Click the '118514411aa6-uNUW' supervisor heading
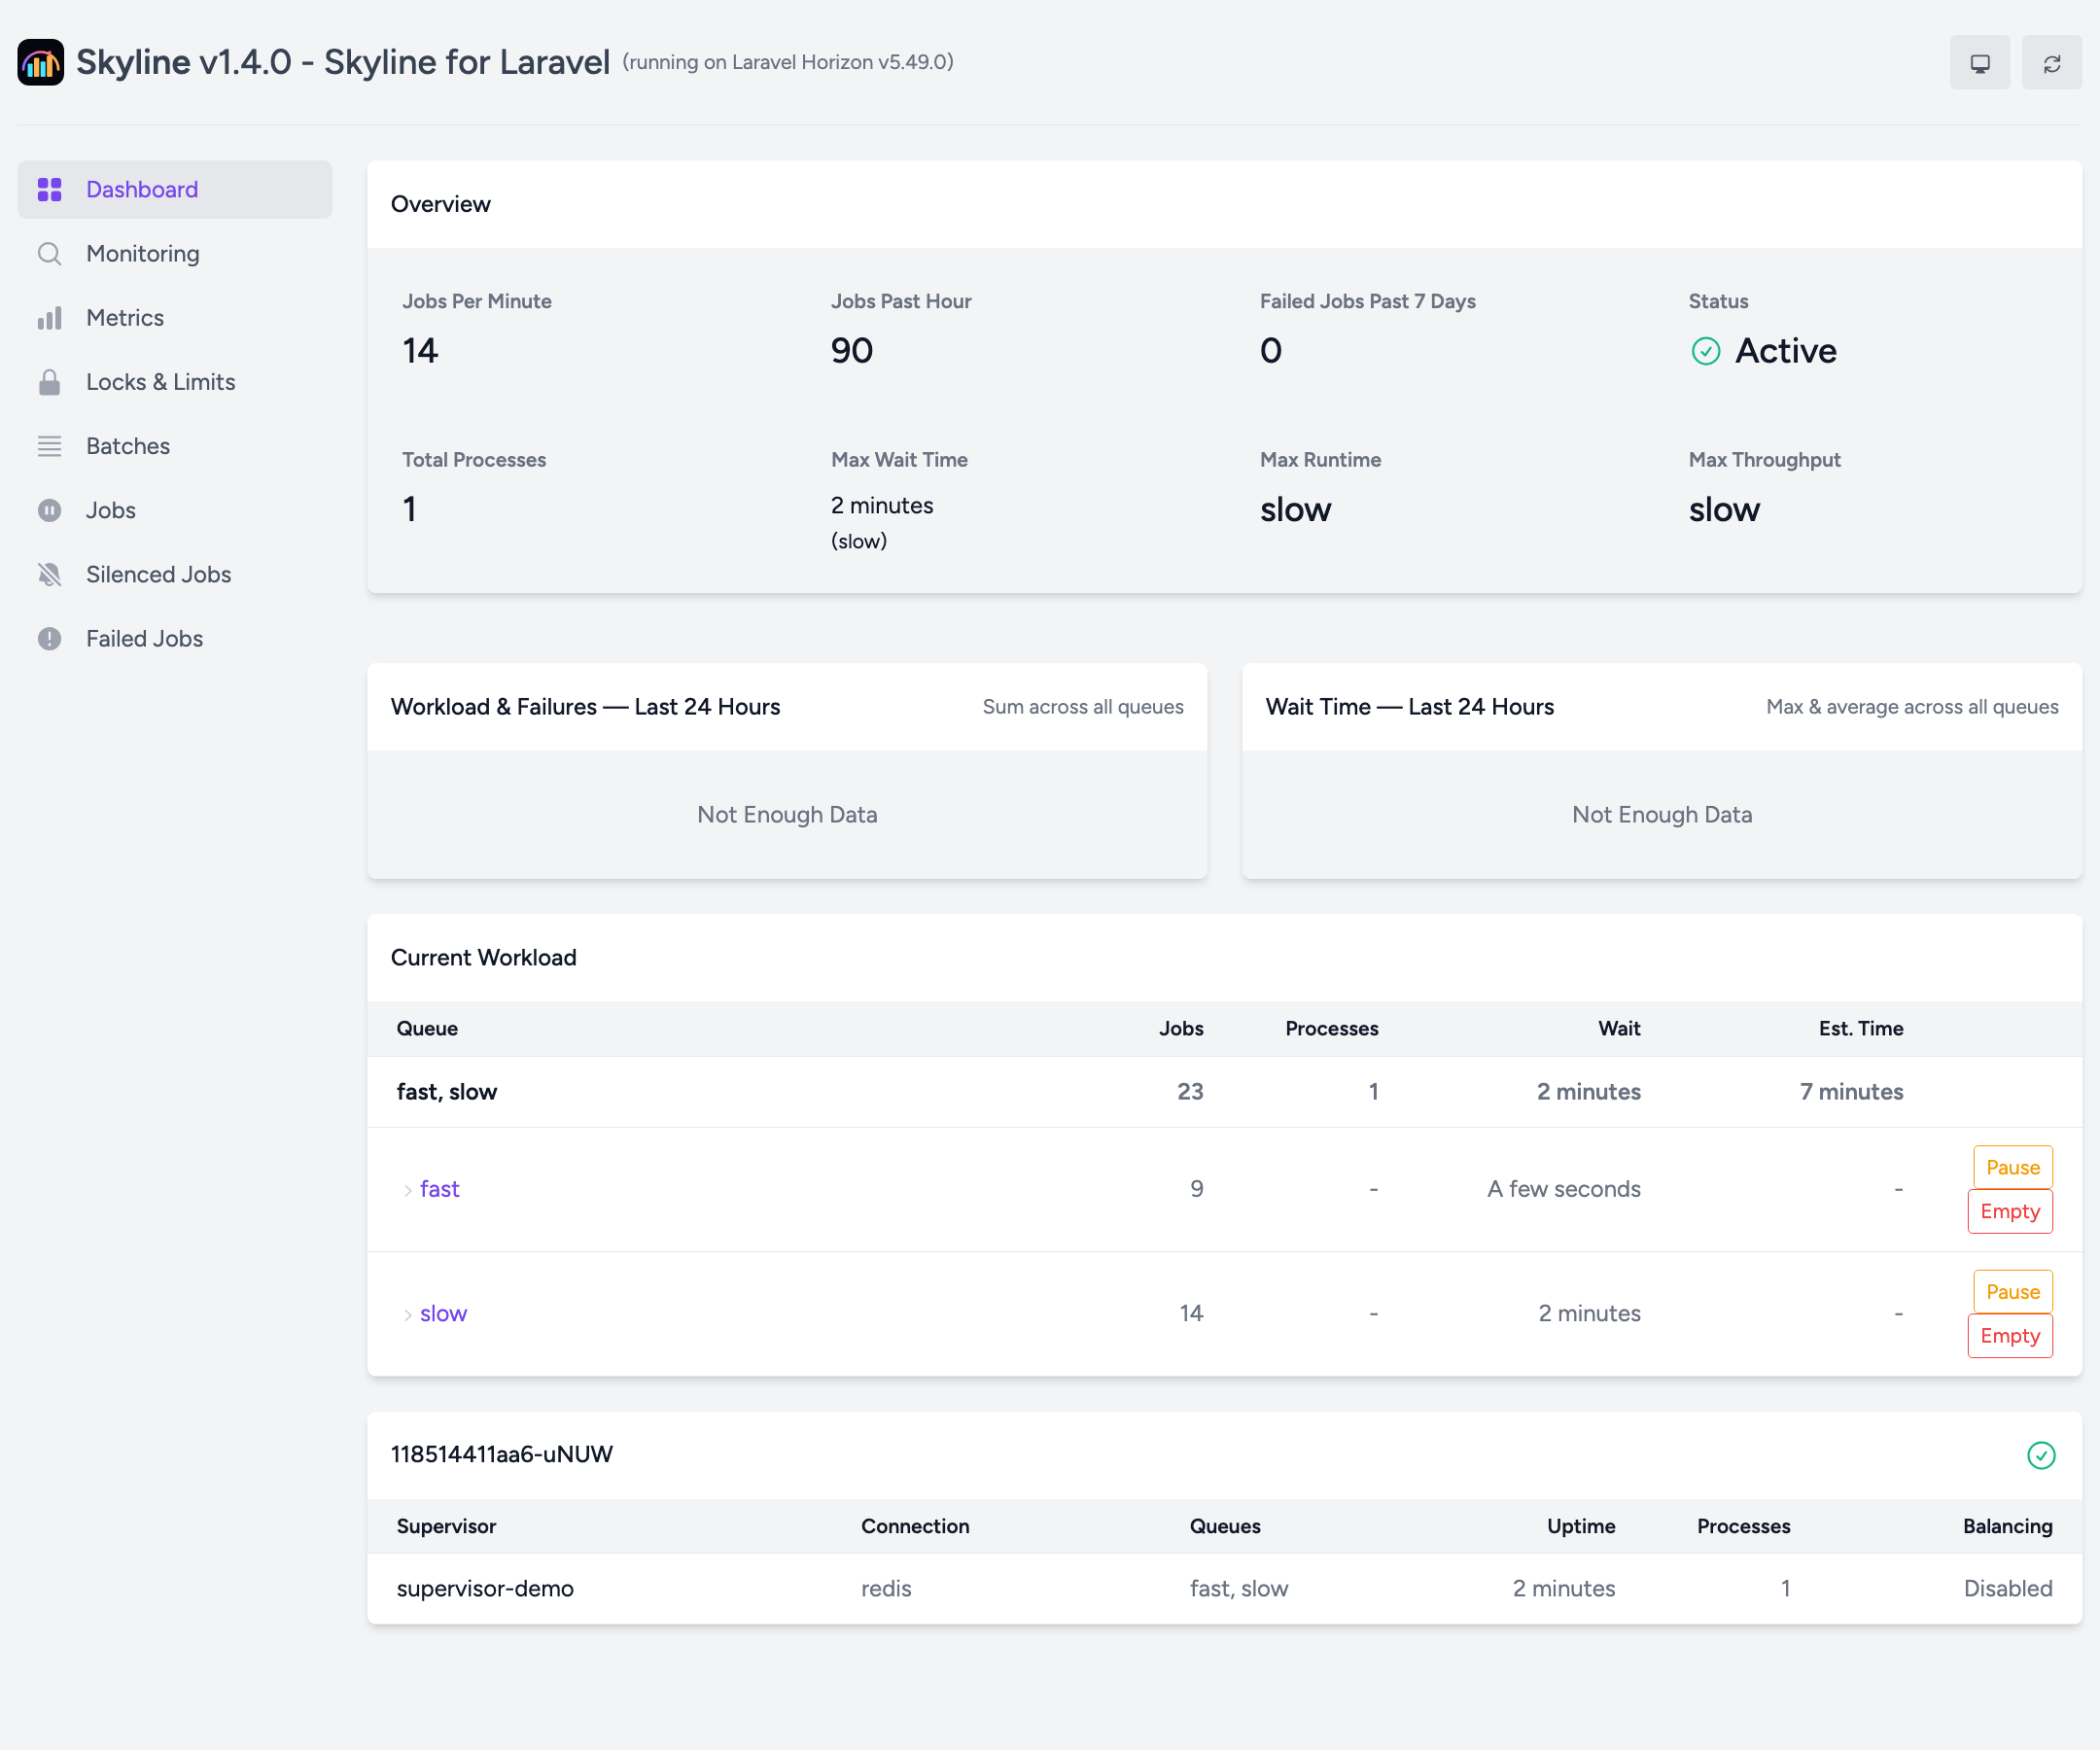Screen dimensions: 2100x1750 click(x=502, y=1454)
